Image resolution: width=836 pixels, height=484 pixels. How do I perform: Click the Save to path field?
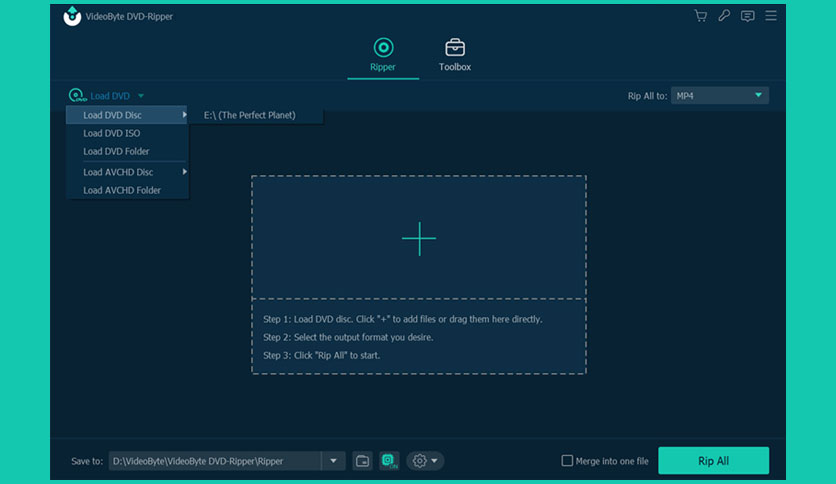(x=215, y=461)
